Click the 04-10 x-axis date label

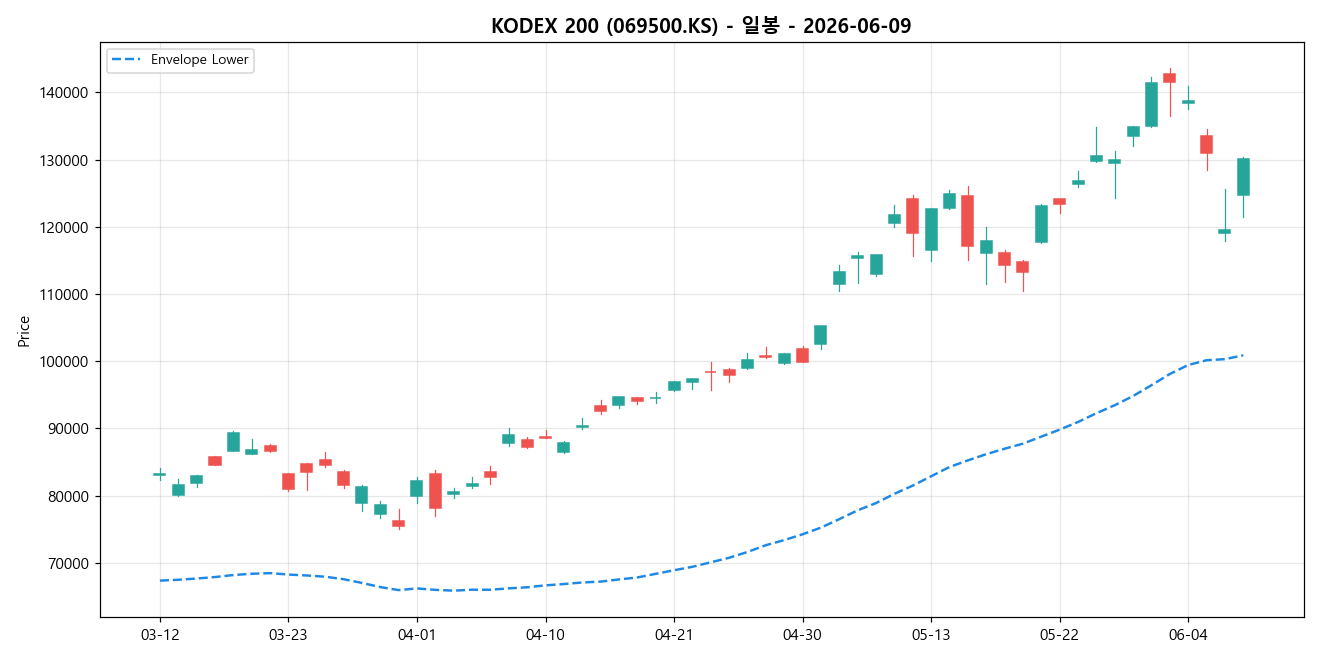pos(545,633)
